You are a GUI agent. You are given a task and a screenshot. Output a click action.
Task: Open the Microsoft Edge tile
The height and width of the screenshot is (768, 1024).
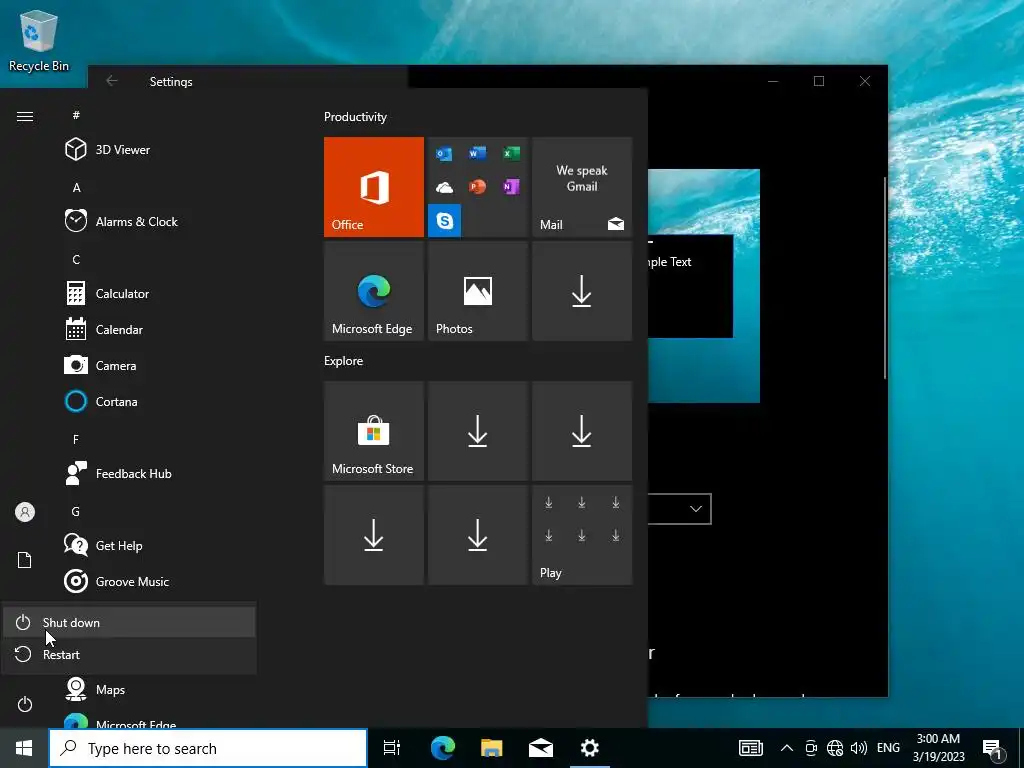pyautogui.click(x=374, y=291)
